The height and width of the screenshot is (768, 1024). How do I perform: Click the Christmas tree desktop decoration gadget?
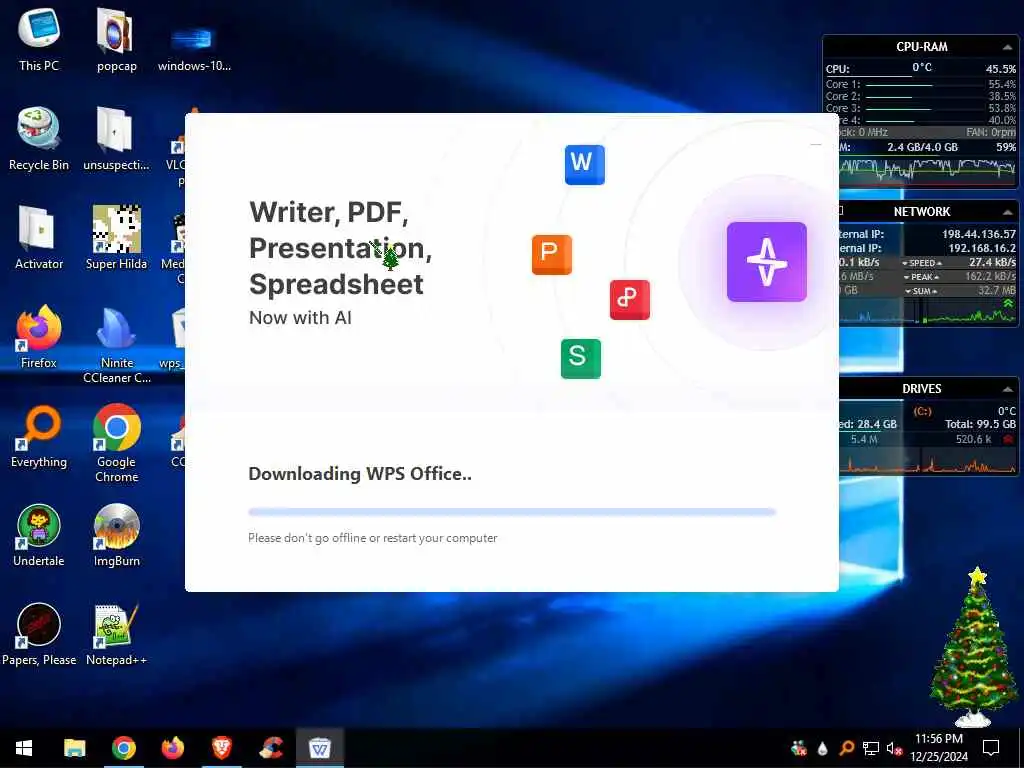(x=973, y=647)
